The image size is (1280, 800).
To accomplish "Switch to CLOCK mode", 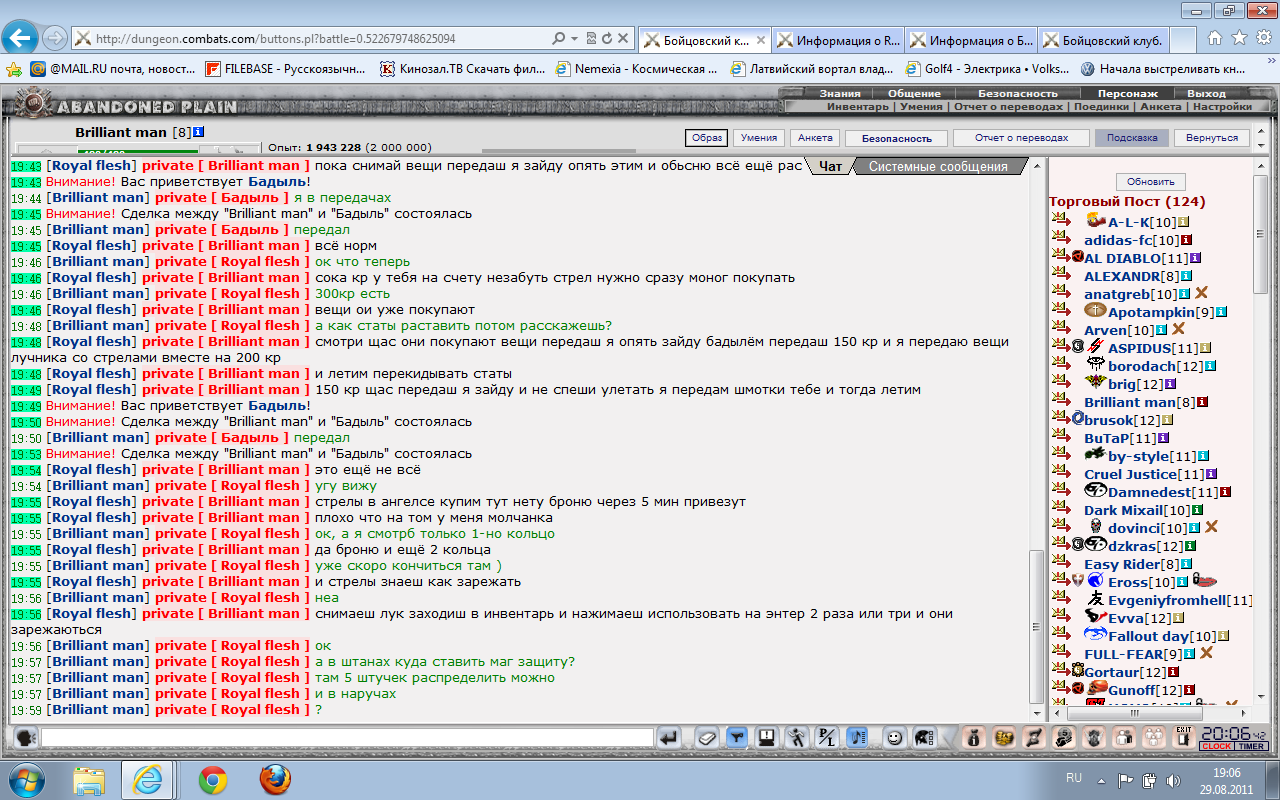I will [1217, 746].
